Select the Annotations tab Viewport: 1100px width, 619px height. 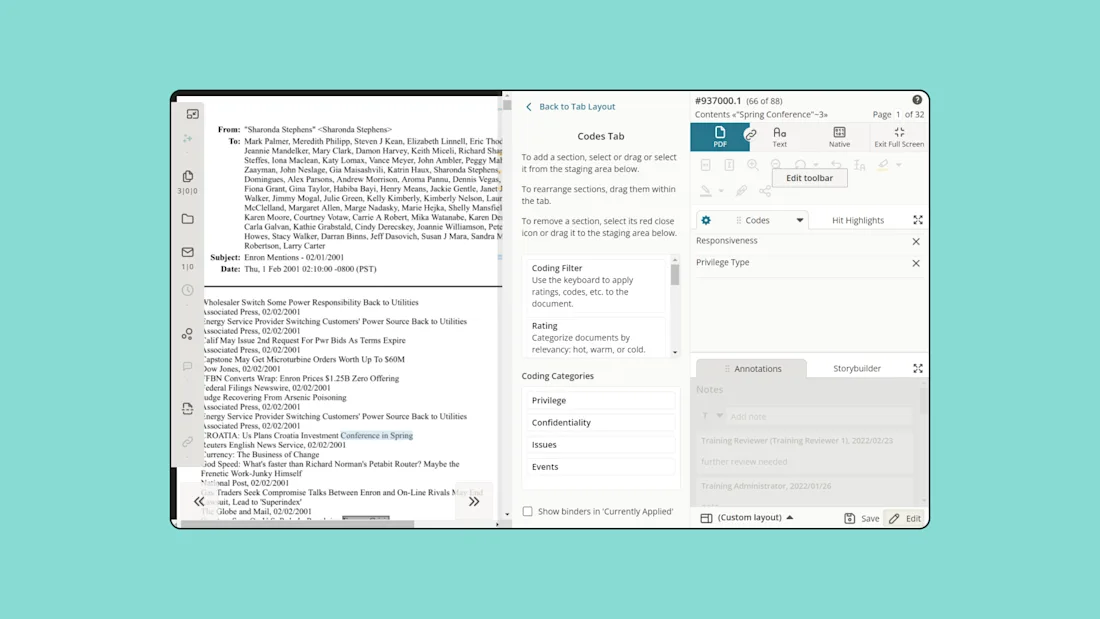751,368
